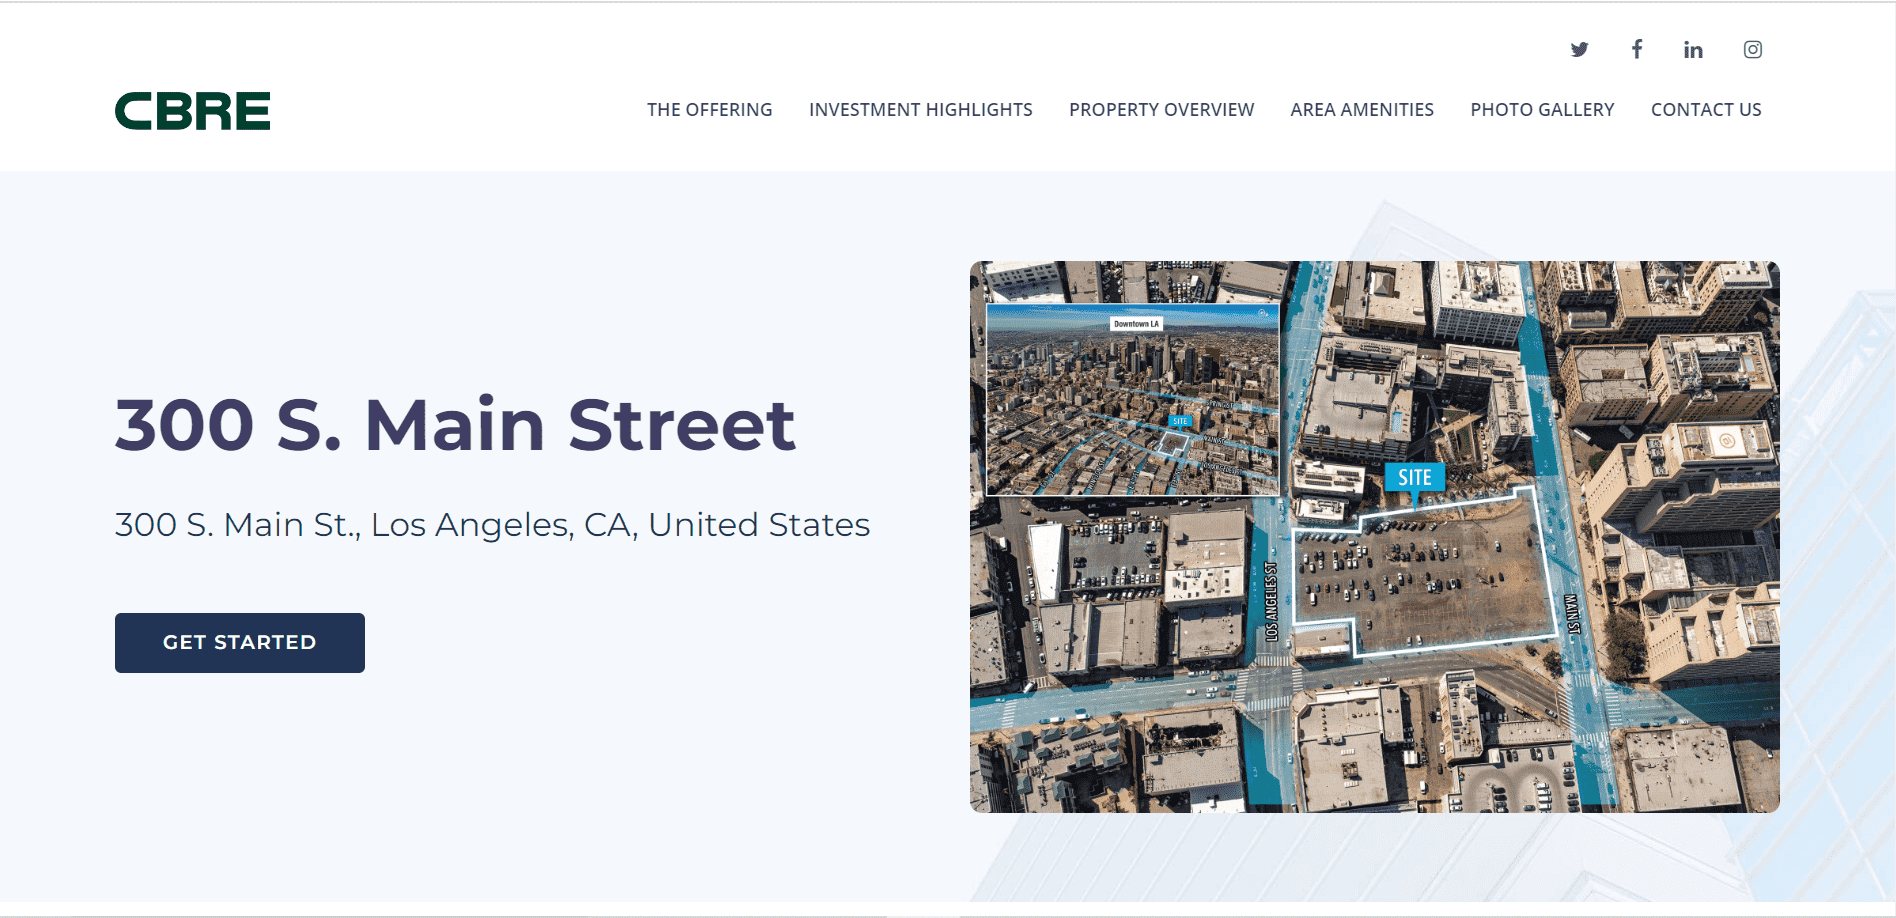Click the Get Started button
1896x918 pixels.
click(240, 643)
